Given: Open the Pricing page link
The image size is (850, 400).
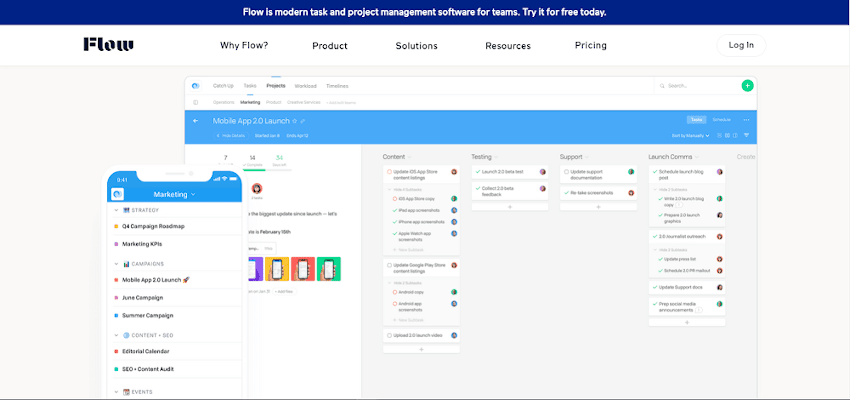Looking at the screenshot, I should pyautogui.click(x=591, y=46).
